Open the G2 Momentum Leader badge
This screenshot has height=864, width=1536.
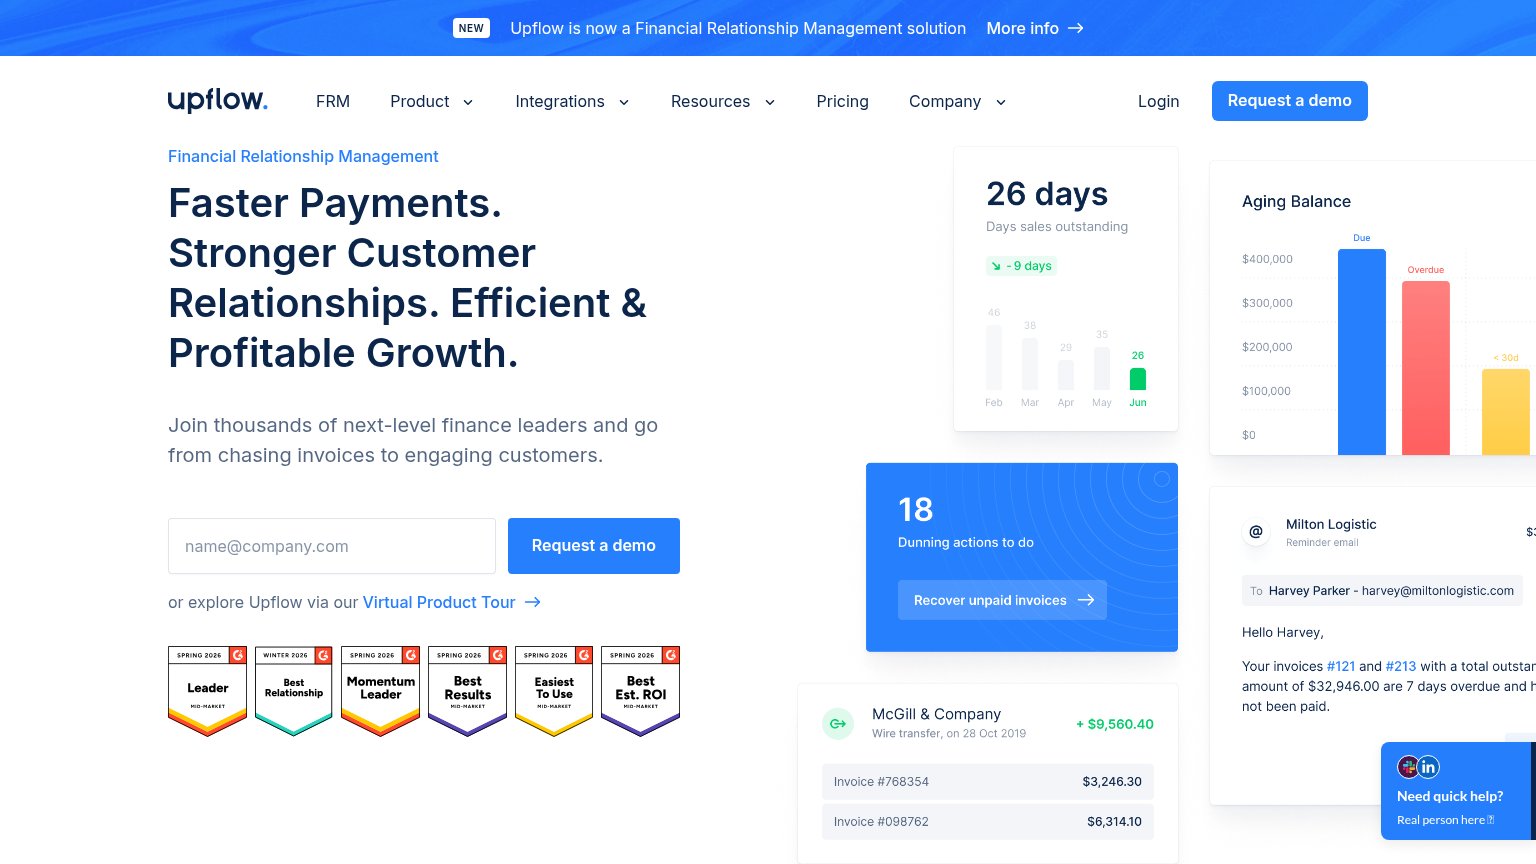[x=381, y=691]
